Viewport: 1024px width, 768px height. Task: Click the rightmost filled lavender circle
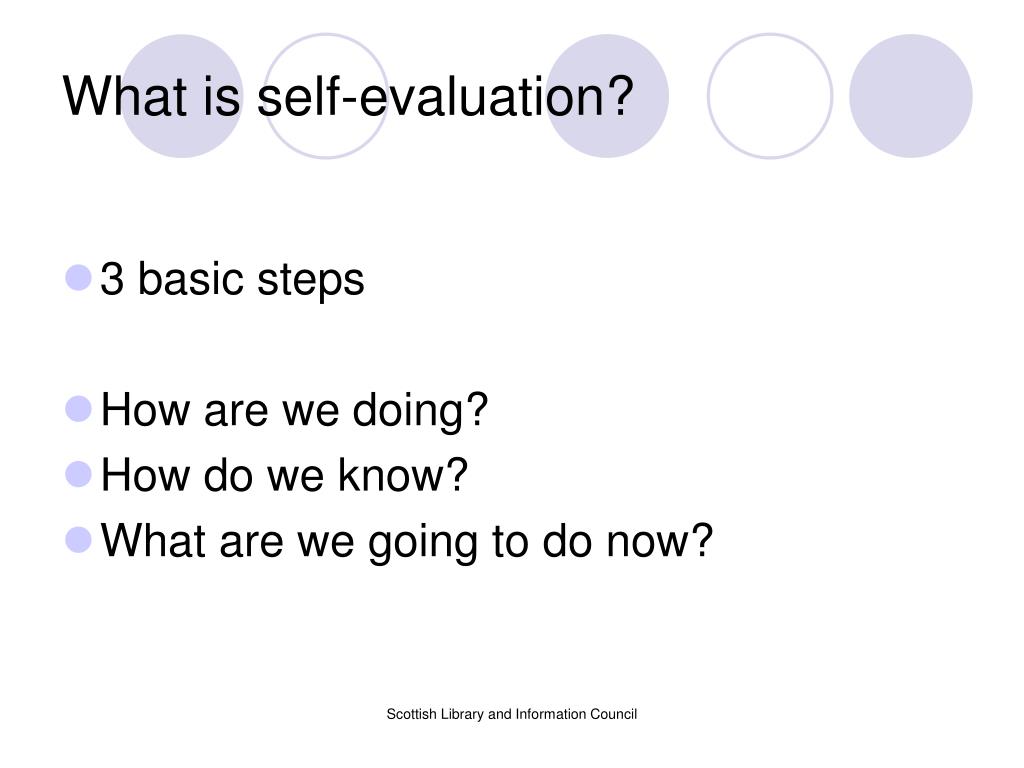[x=911, y=96]
